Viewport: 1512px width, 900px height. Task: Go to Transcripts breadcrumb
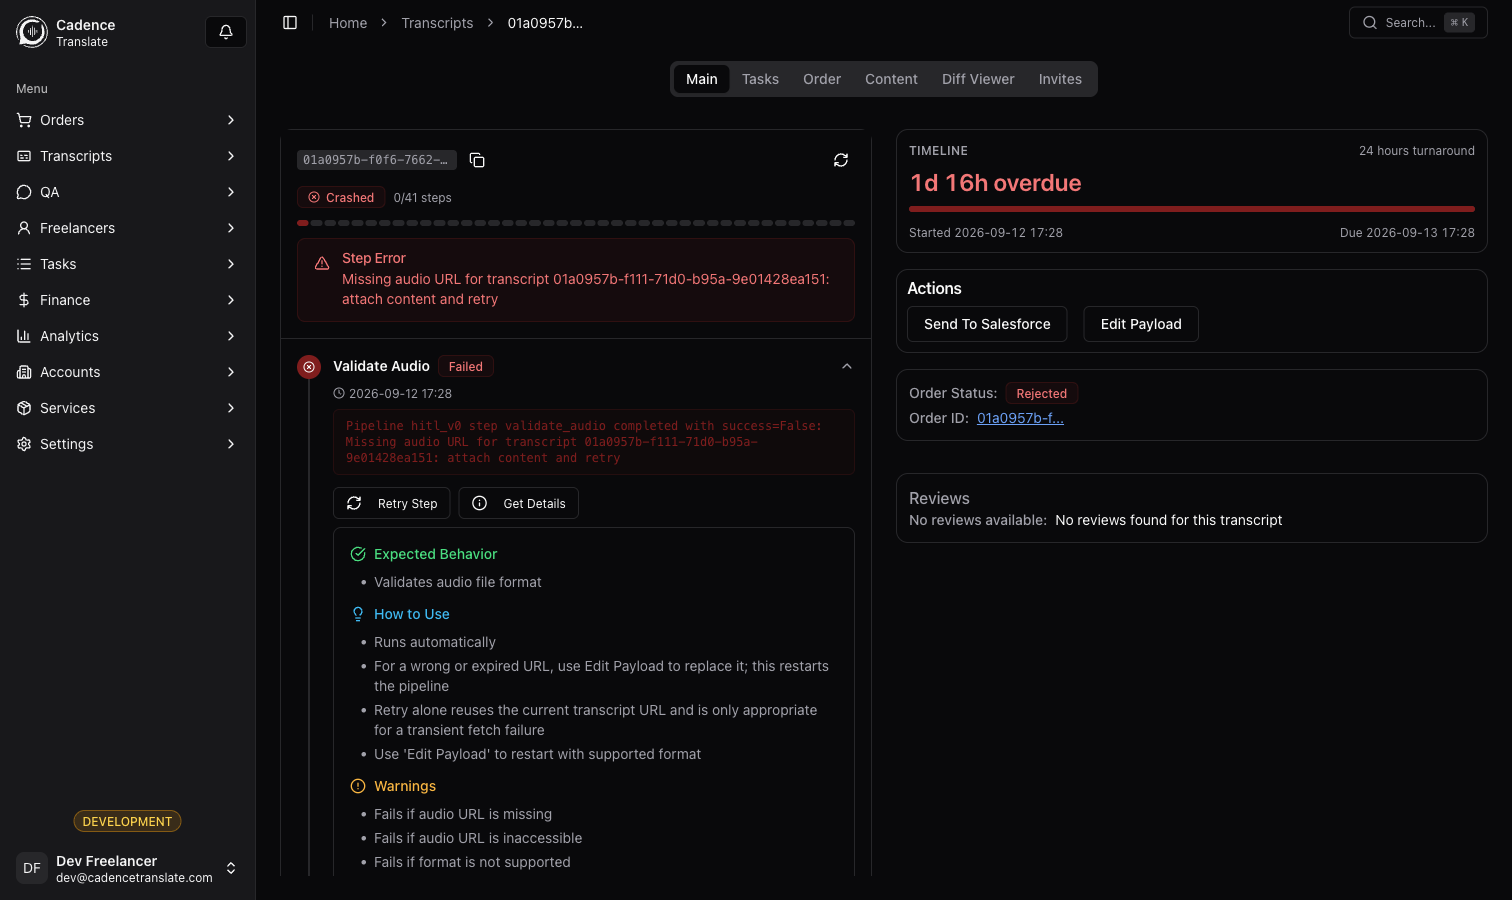(437, 23)
